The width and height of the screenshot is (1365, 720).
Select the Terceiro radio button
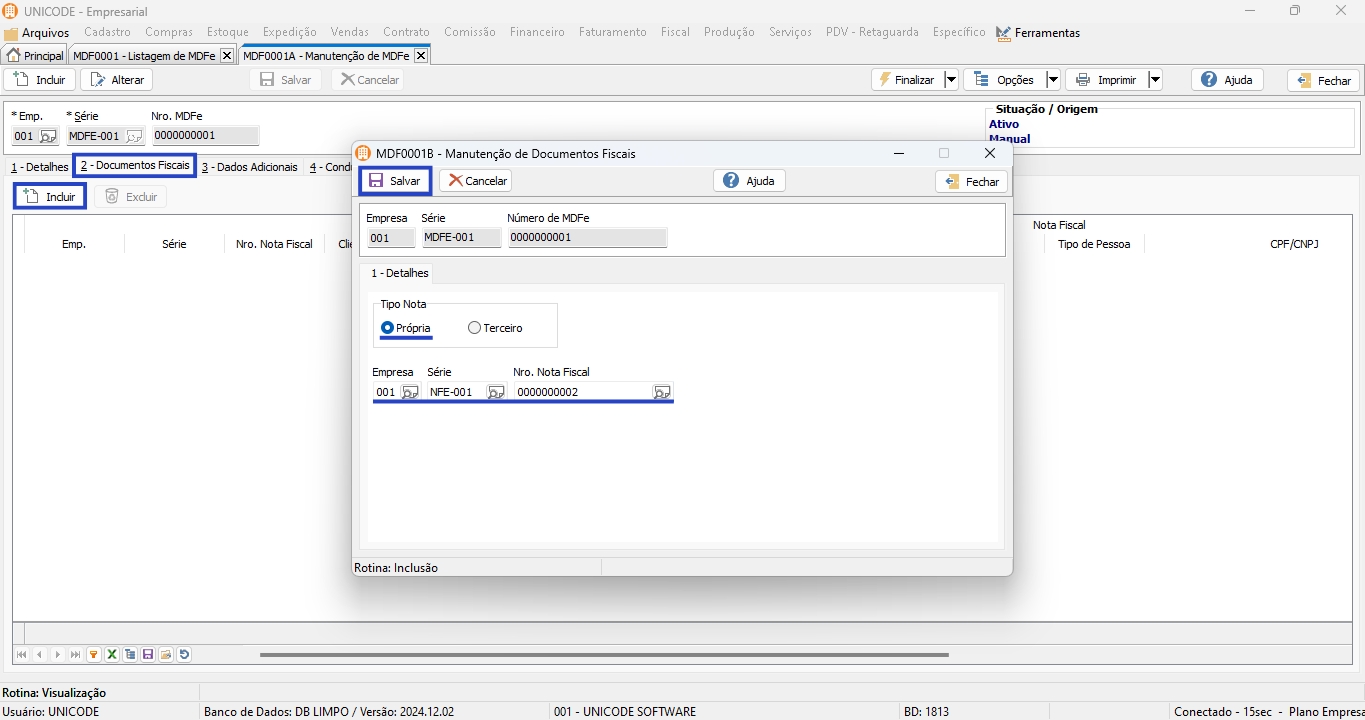click(474, 328)
